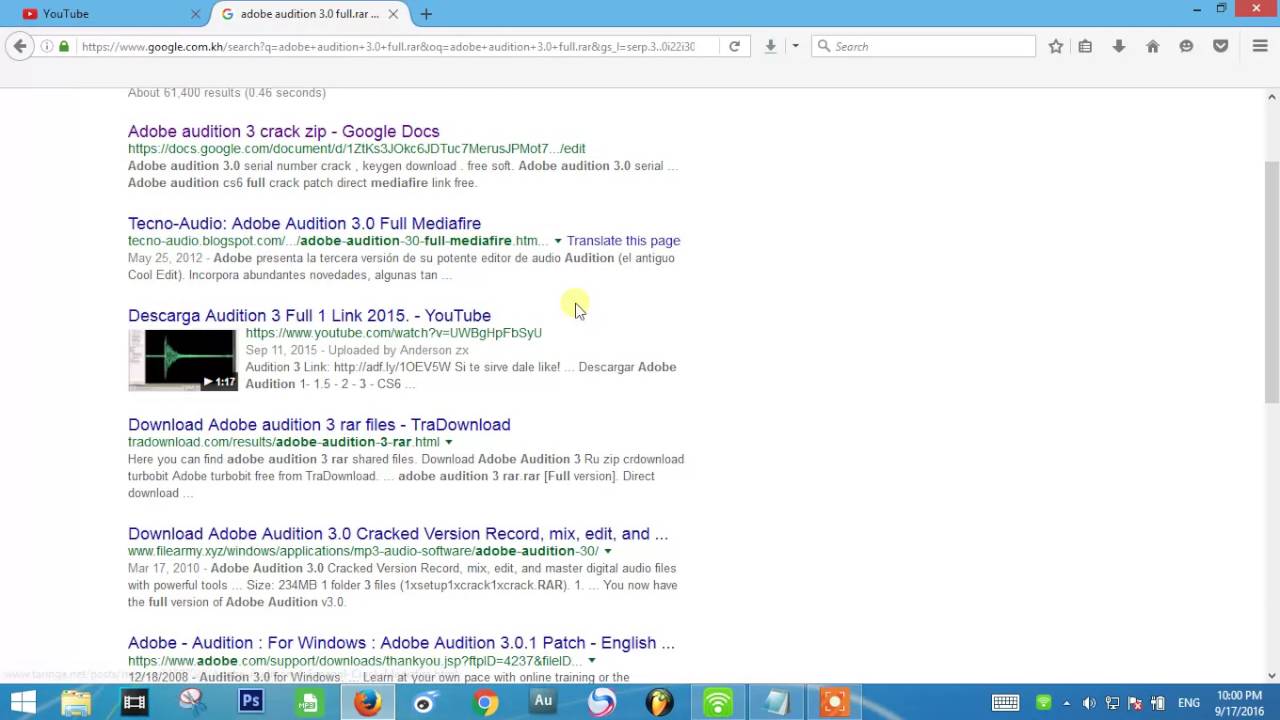This screenshot has height=720, width=1280.
Task: Open Adobe Audition 3.0.1 Patch result
Action: click(x=401, y=642)
